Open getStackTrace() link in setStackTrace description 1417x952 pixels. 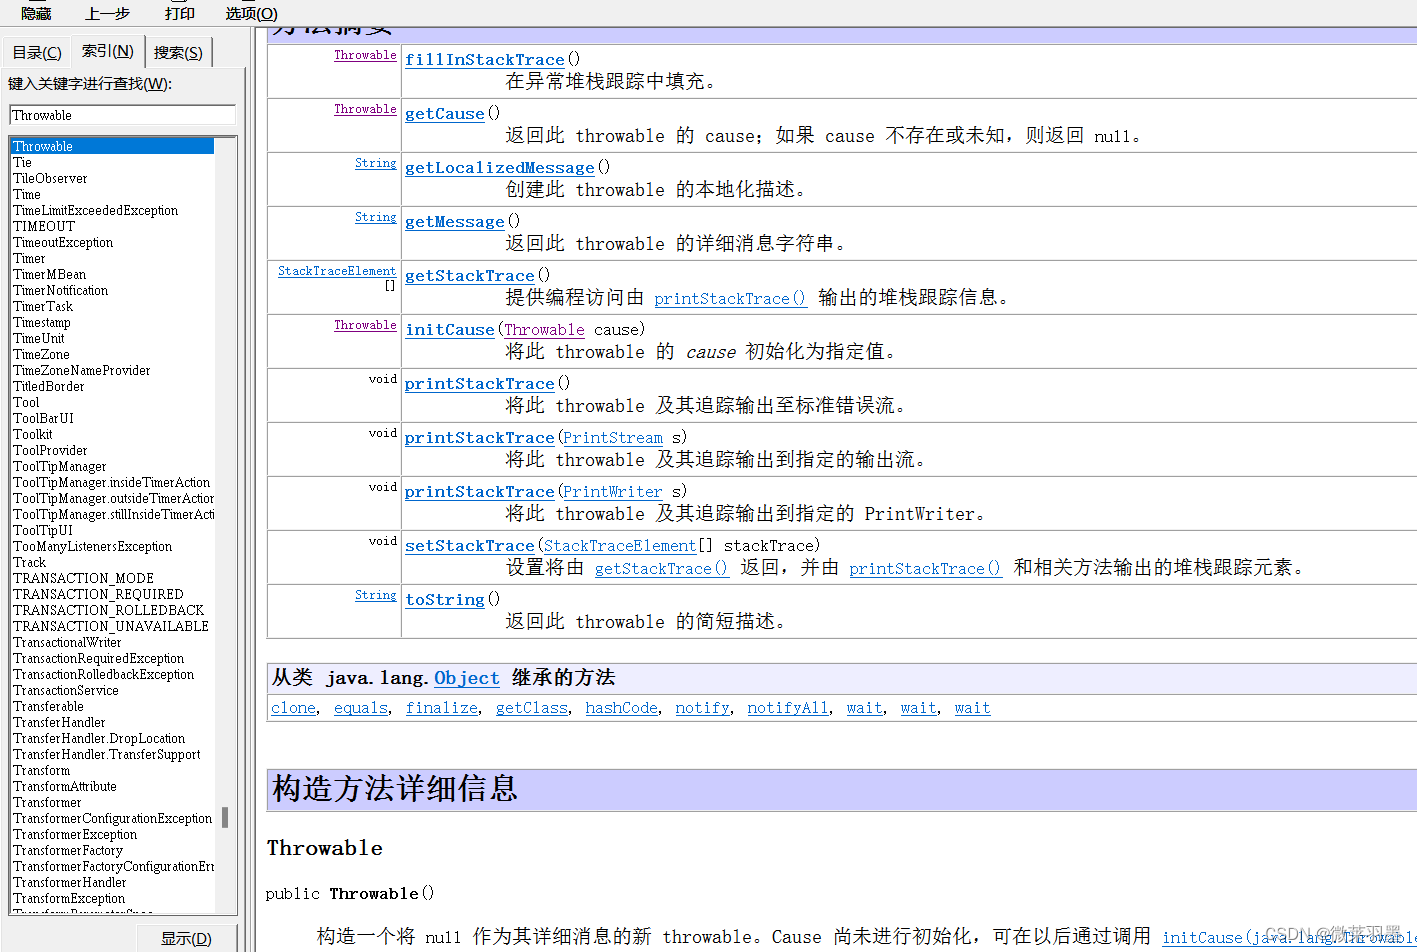[661, 568]
